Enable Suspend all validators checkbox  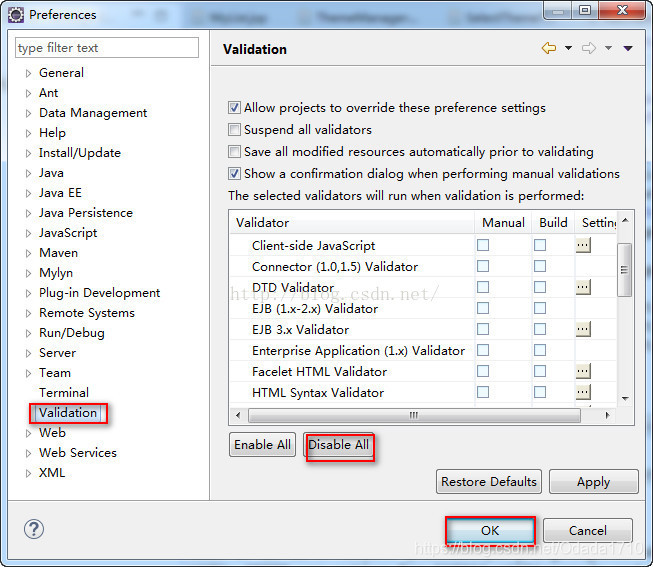pos(234,130)
